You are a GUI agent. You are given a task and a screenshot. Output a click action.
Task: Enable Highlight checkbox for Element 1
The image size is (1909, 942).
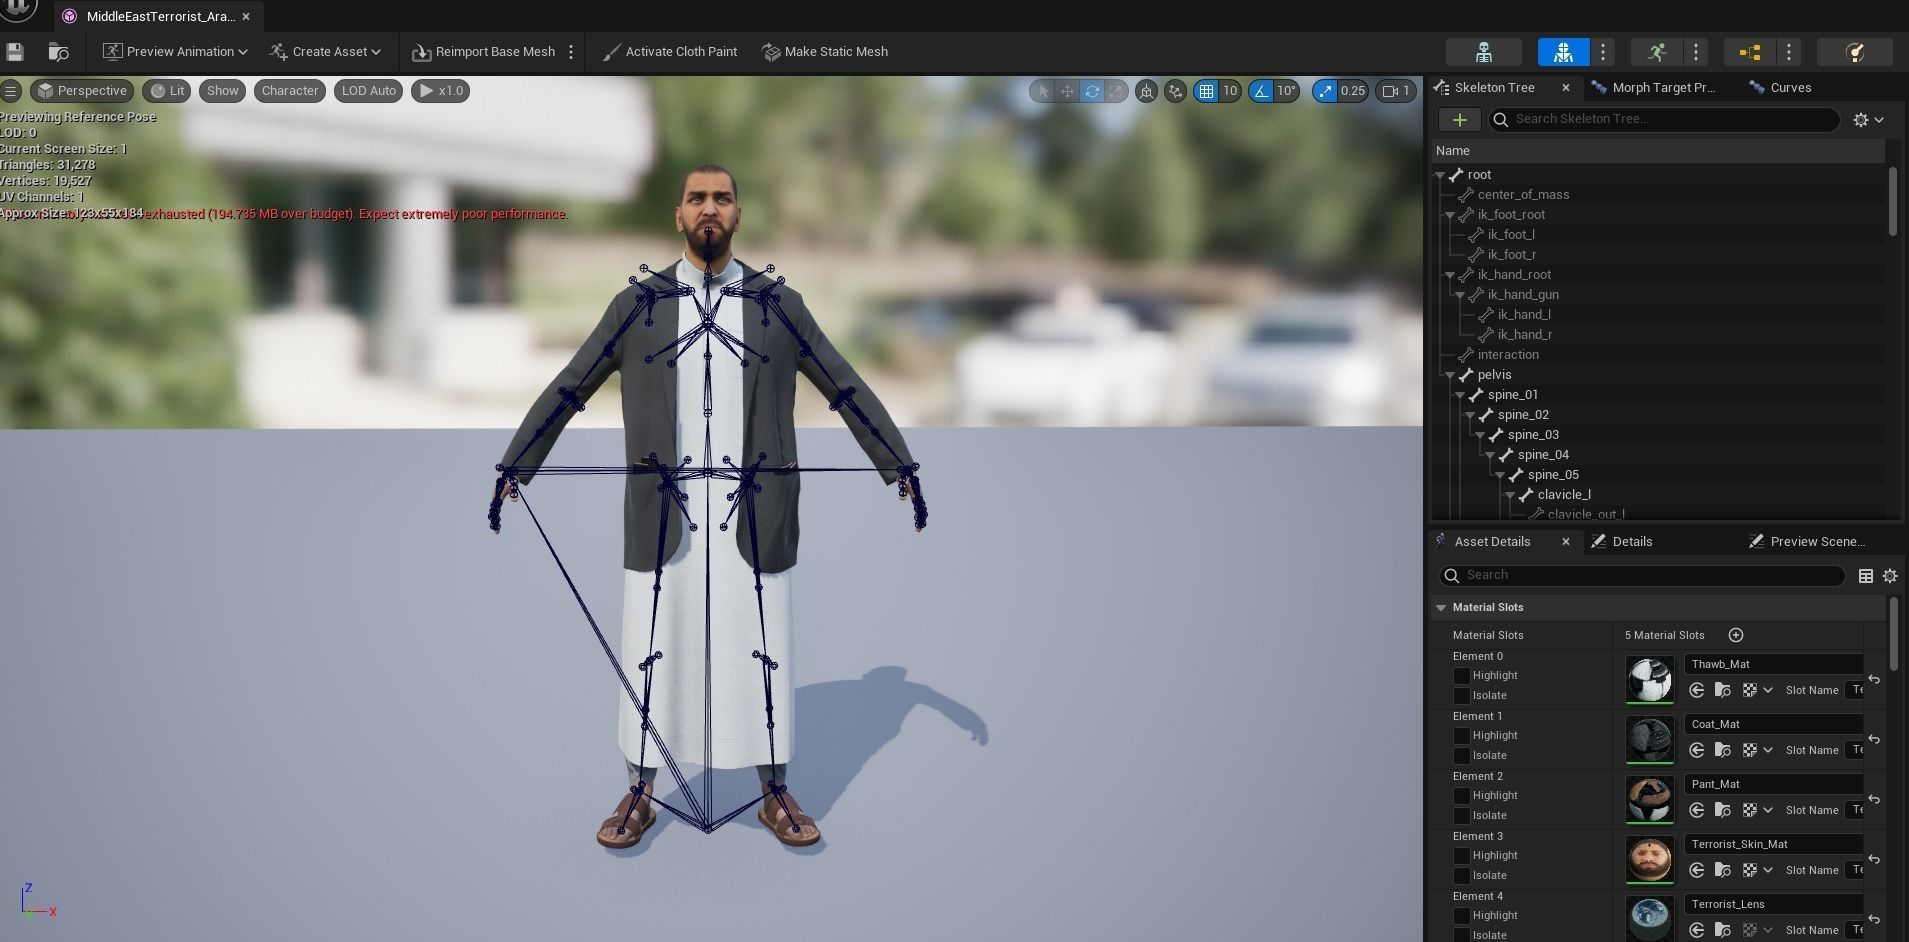1461,736
